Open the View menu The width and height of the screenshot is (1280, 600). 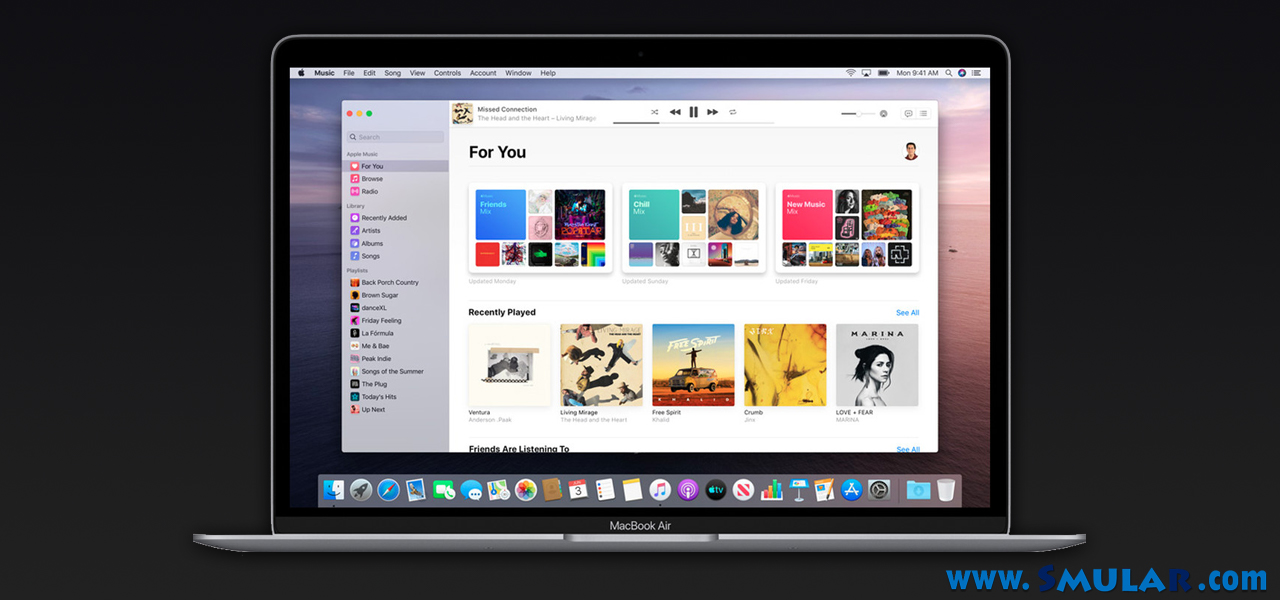(x=417, y=73)
